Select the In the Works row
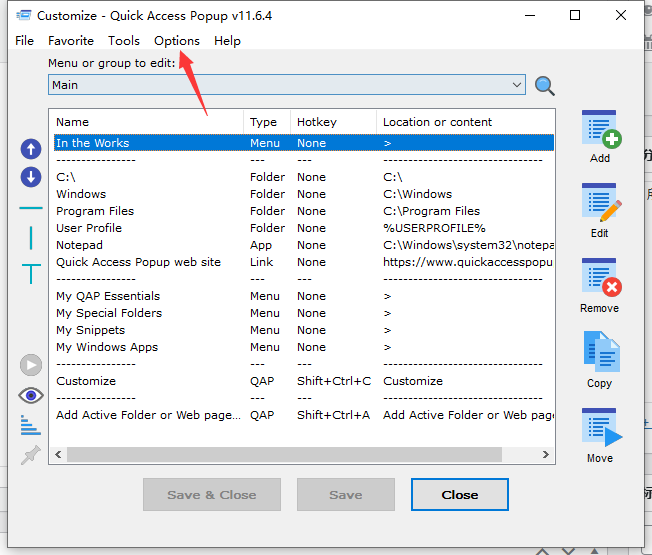The image size is (652, 555). pos(304,143)
